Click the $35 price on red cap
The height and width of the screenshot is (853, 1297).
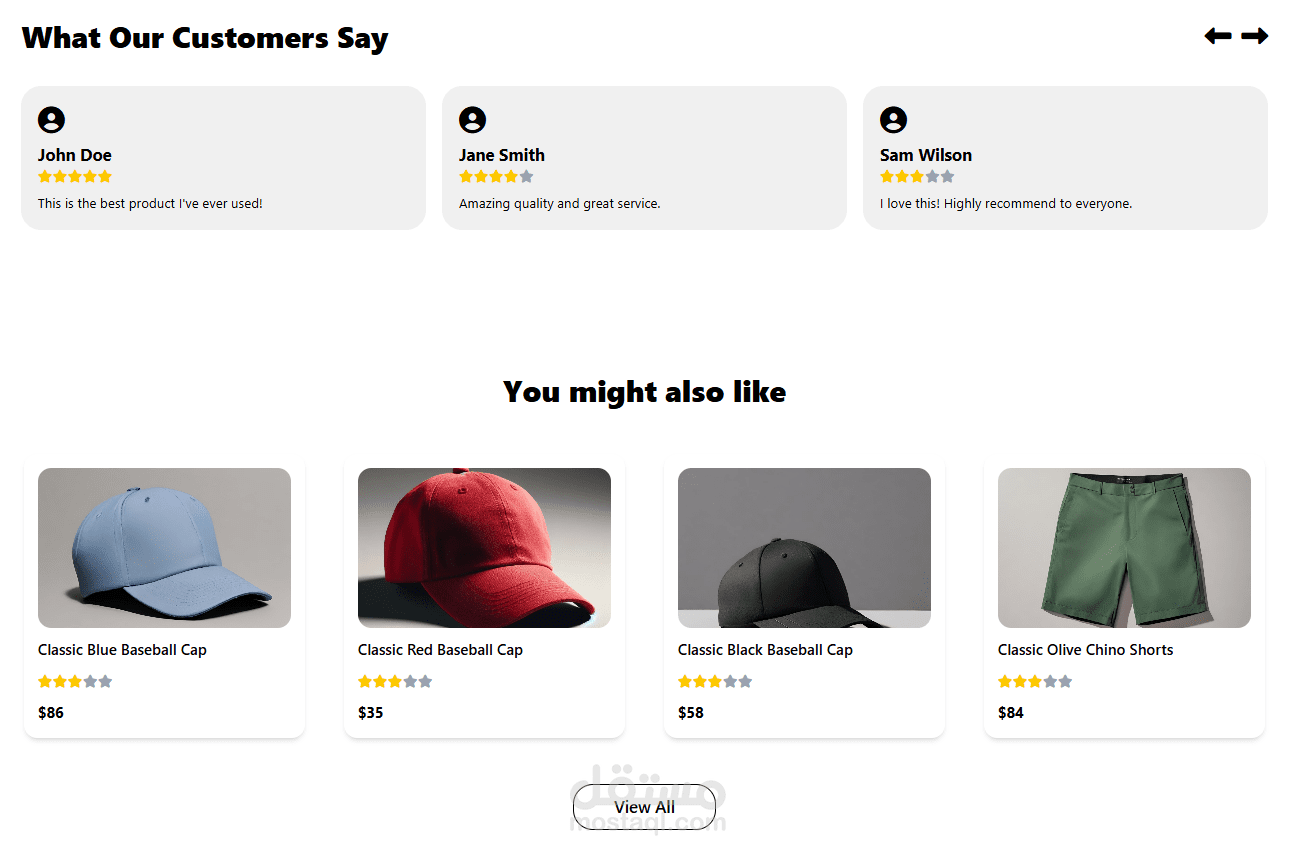click(370, 713)
